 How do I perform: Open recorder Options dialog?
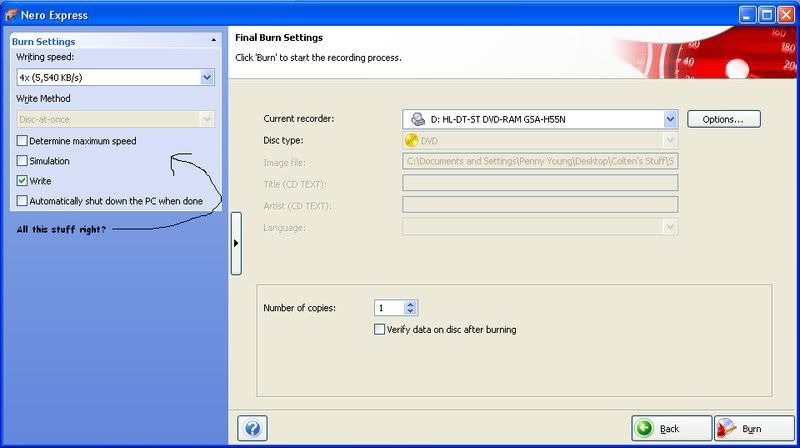click(723, 119)
